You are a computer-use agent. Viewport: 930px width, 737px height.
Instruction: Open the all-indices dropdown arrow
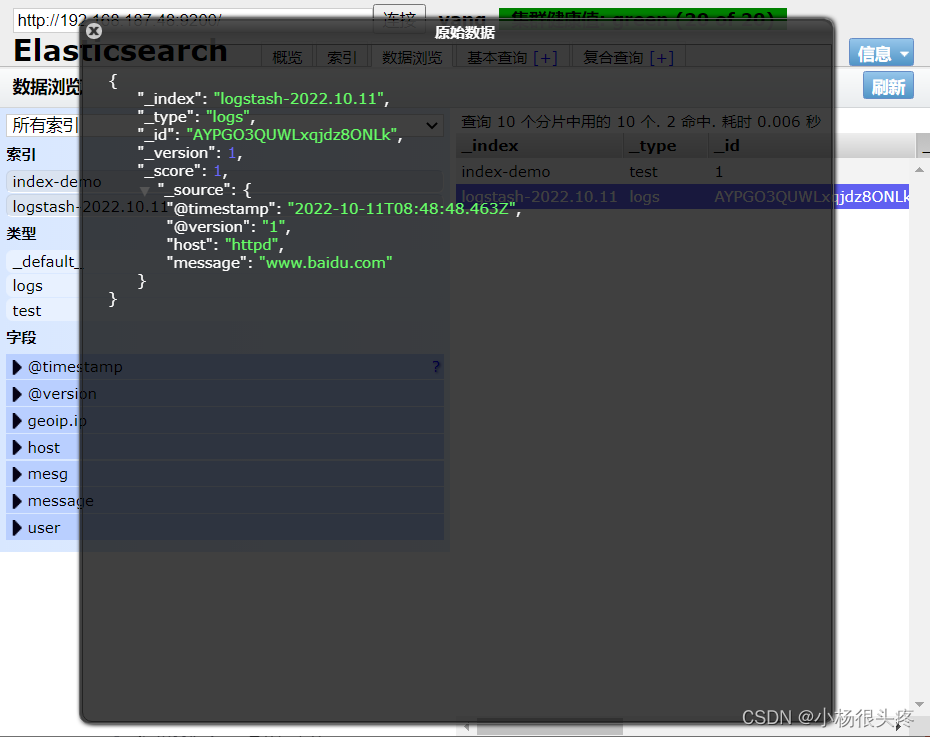pos(432,125)
